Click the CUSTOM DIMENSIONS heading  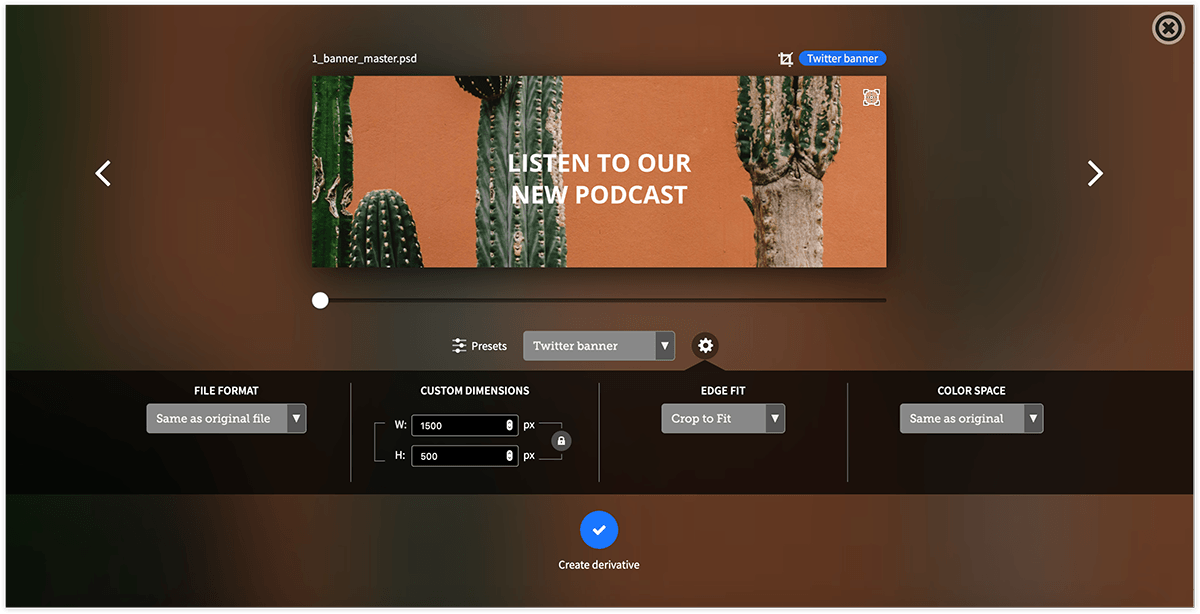tap(475, 391)
